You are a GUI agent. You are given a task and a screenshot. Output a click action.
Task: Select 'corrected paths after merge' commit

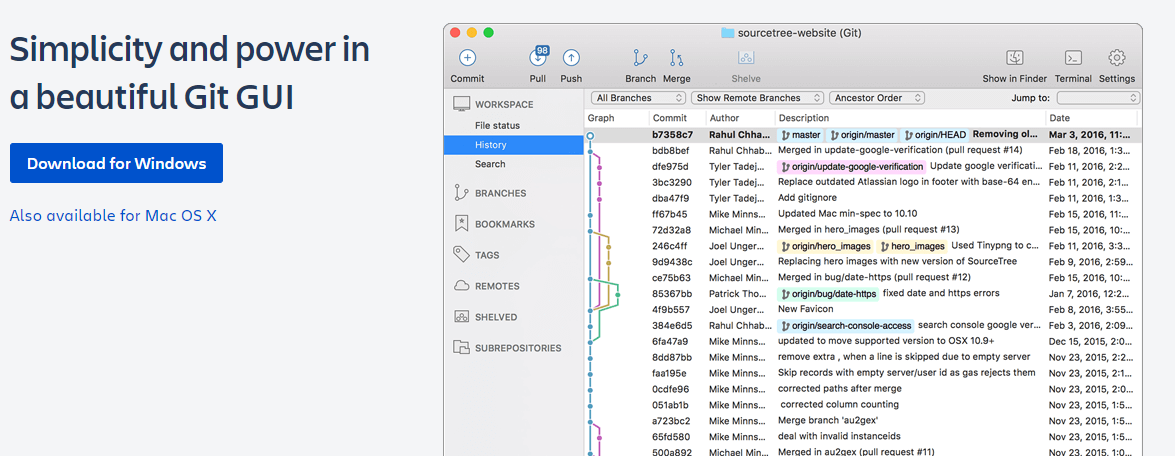pyautogui.click(x=863, y=389)
